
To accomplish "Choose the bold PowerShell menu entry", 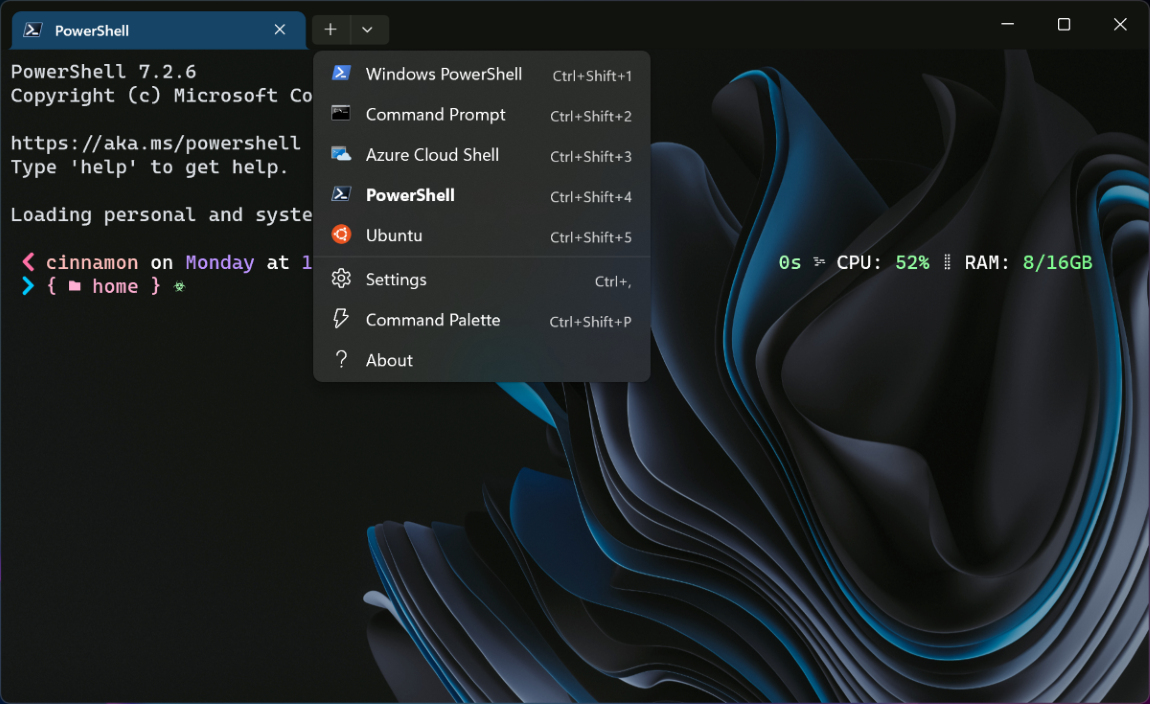I will click(x=410, y=195).
